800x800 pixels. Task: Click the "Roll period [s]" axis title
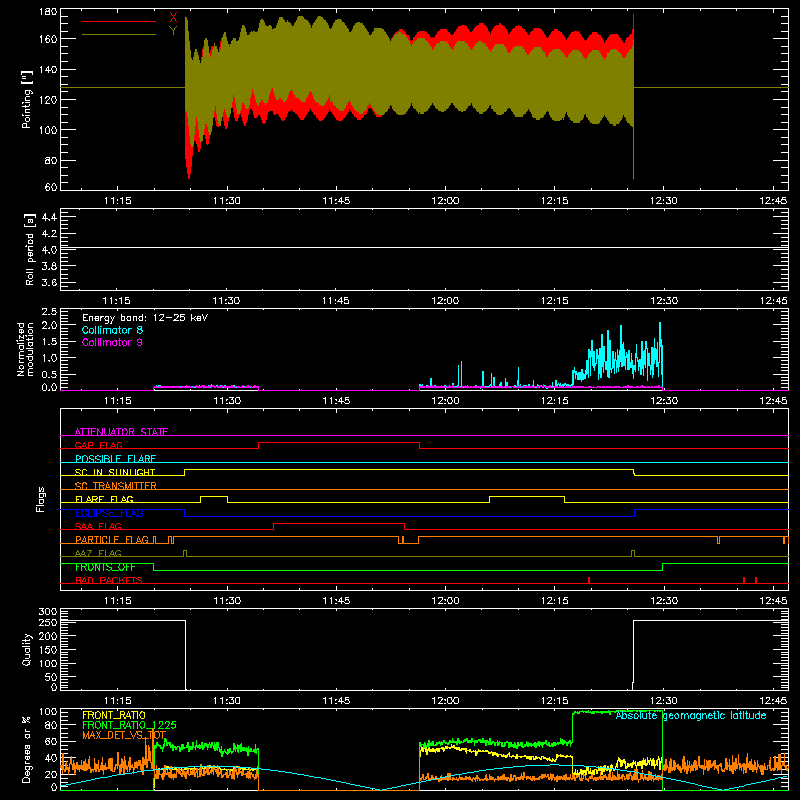30,250
